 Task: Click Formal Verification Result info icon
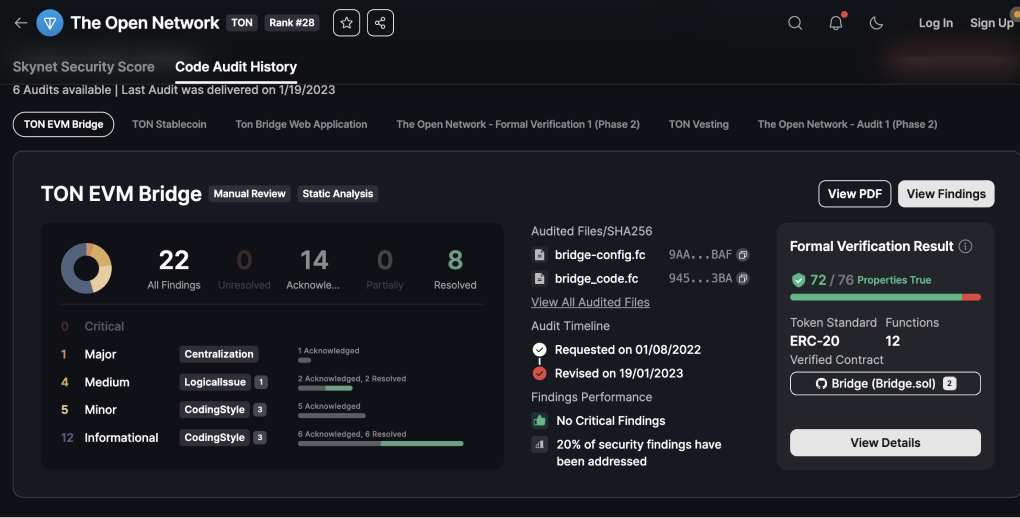coord(965,247)
